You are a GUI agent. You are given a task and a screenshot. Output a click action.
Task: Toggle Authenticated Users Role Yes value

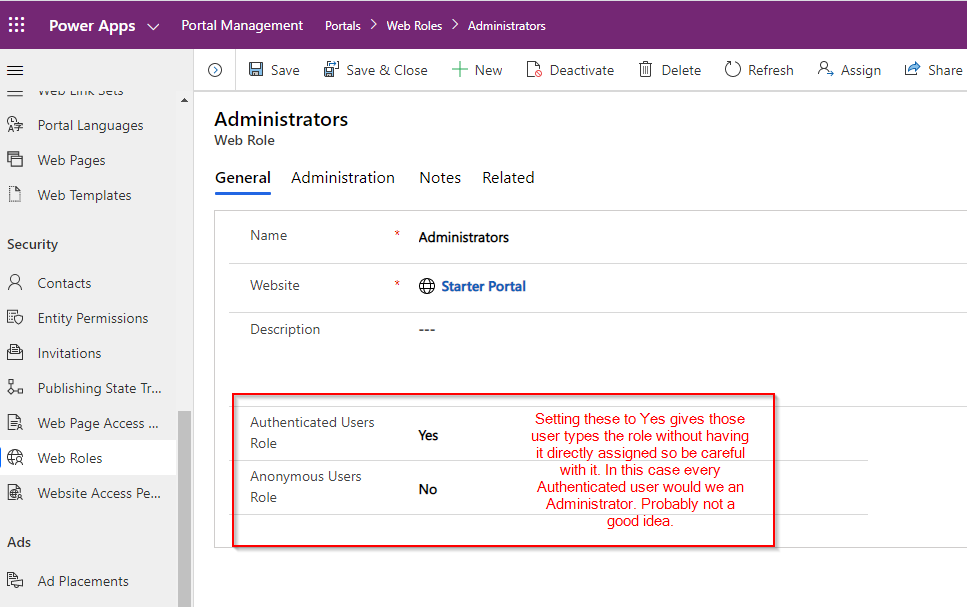pos(428,436)
